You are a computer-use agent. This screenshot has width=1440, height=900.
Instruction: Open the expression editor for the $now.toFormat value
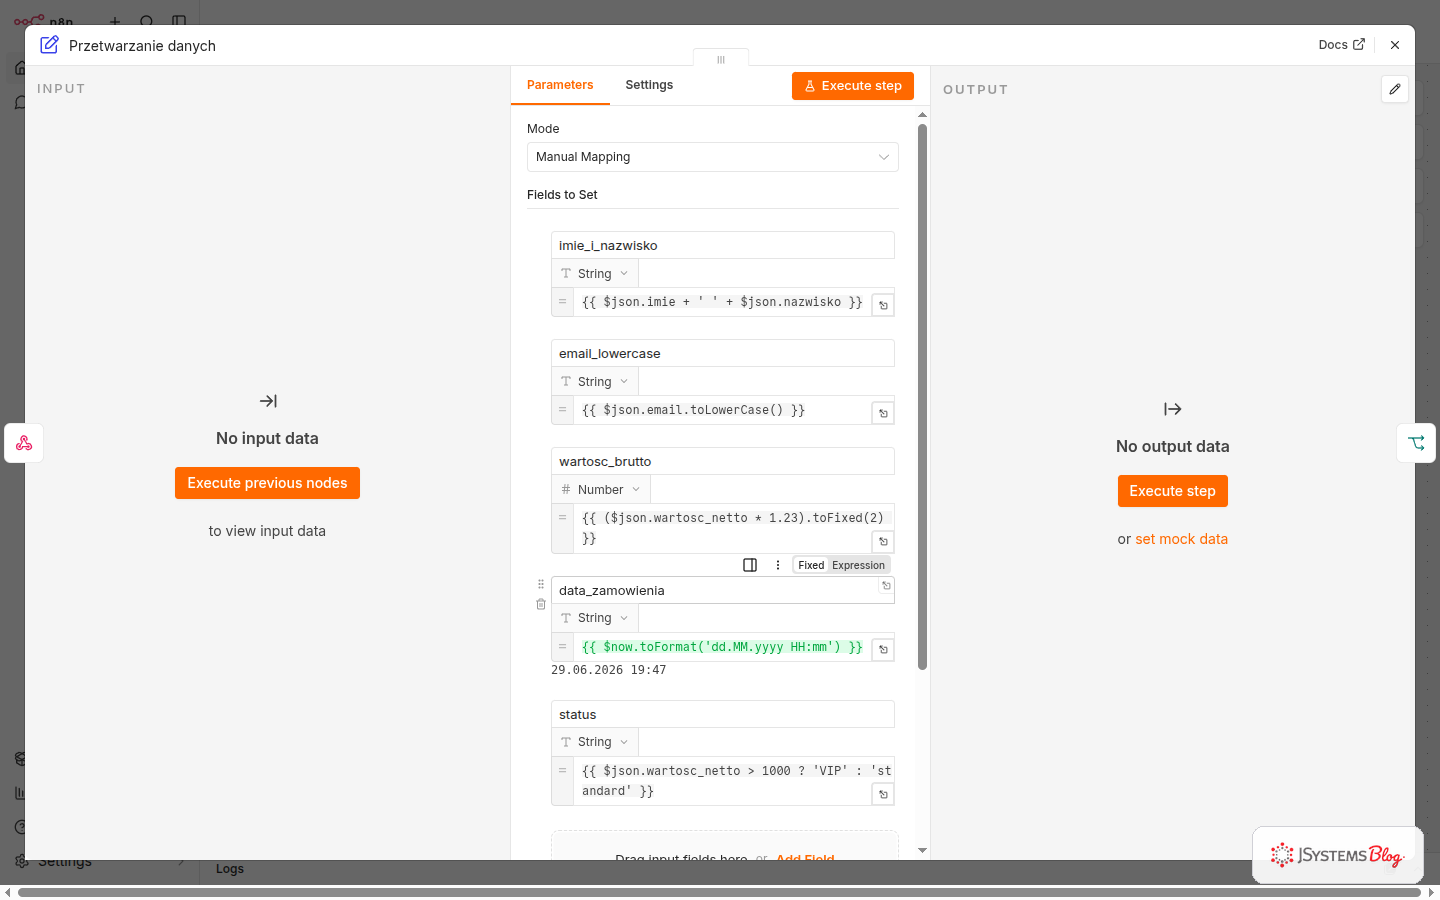883,650
